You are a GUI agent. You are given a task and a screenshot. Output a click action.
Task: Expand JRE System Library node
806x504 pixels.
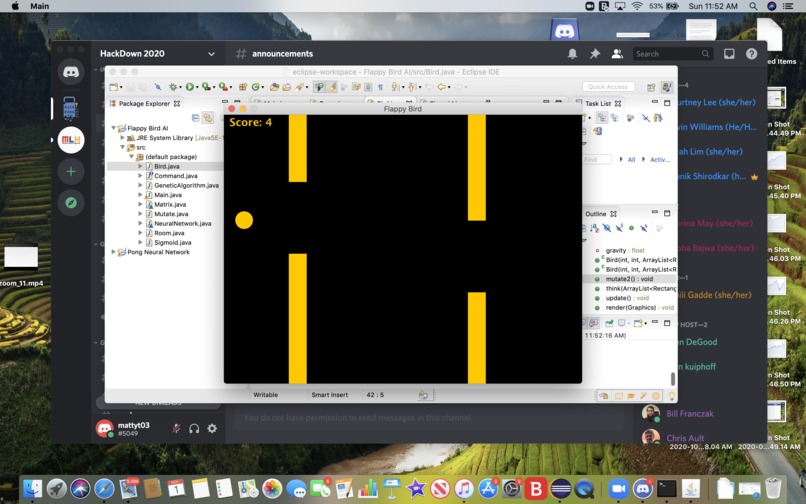point(122,138)
